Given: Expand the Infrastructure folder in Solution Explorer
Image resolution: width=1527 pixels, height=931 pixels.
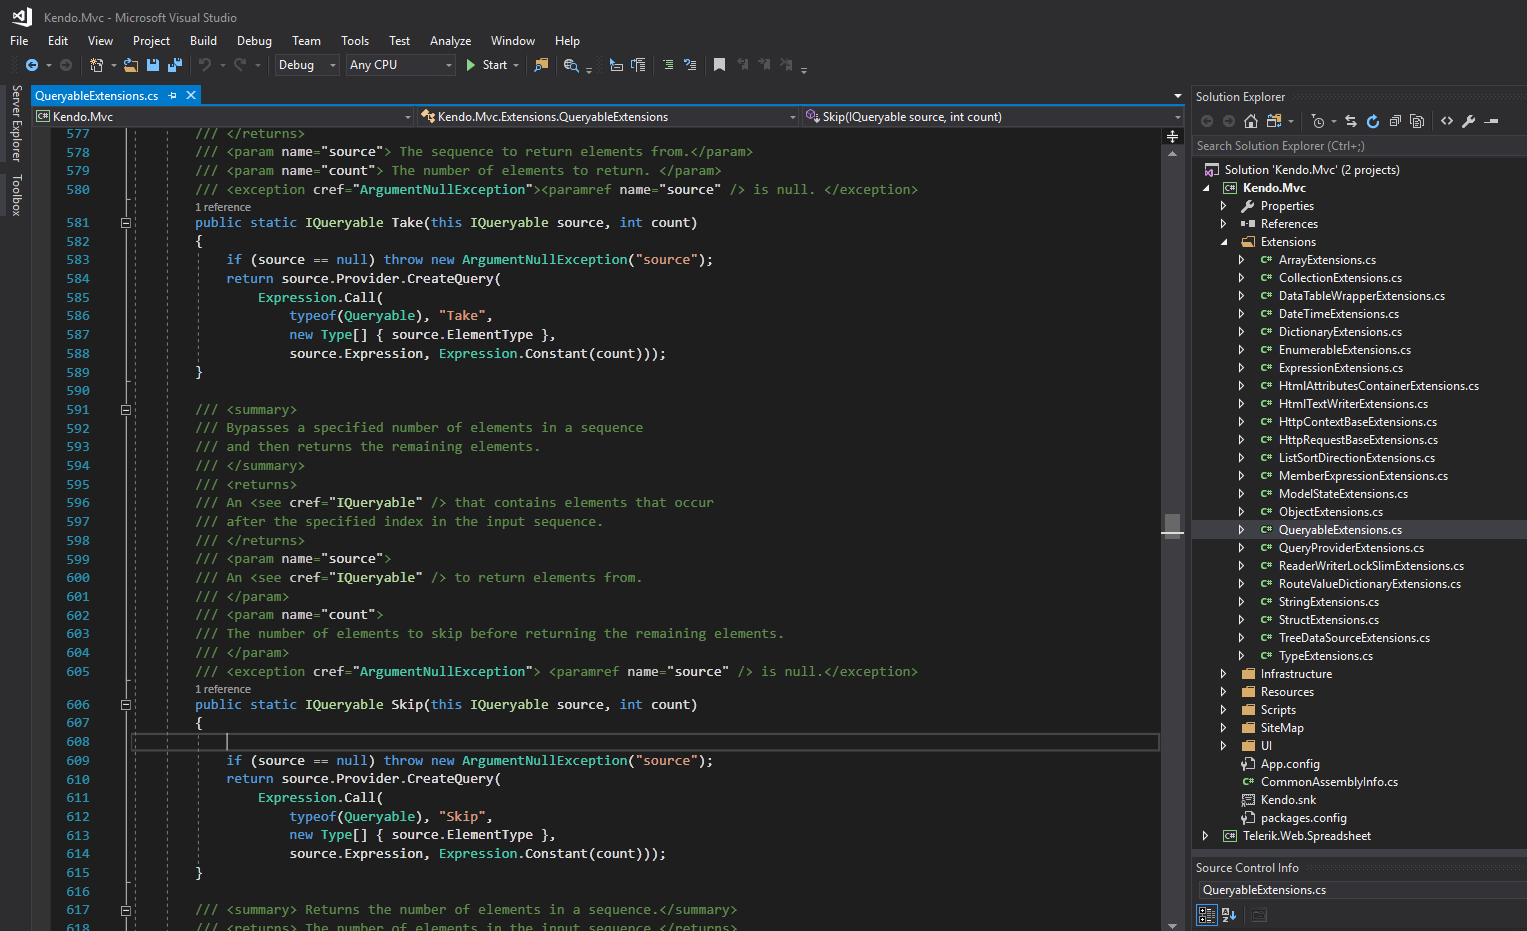Looking at the screenshot, I should click(1223, 674).
